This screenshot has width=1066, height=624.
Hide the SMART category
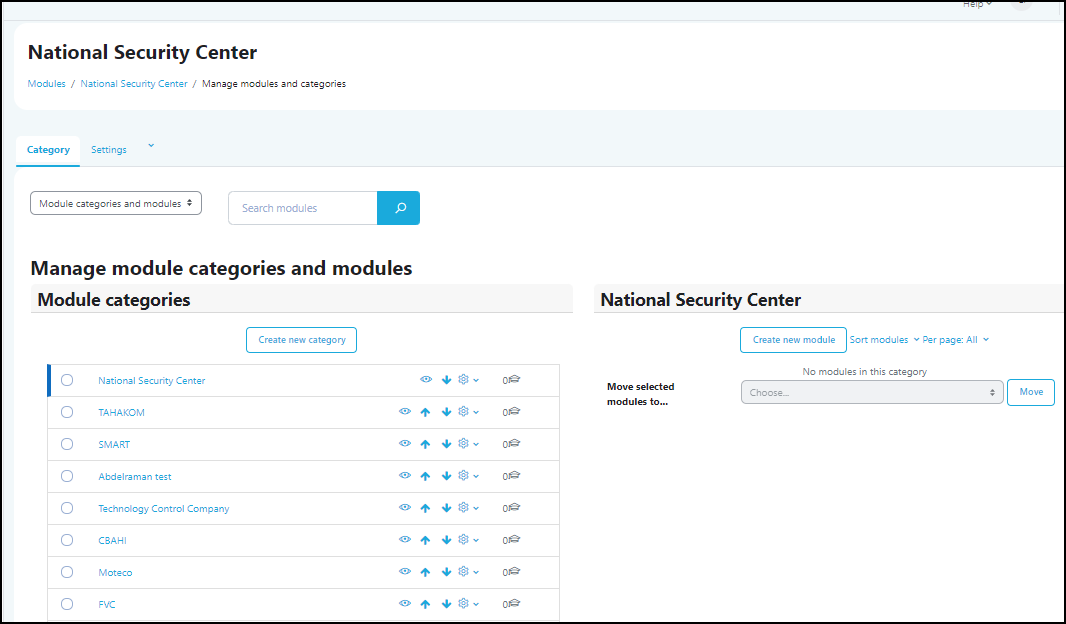pos(405,443)
